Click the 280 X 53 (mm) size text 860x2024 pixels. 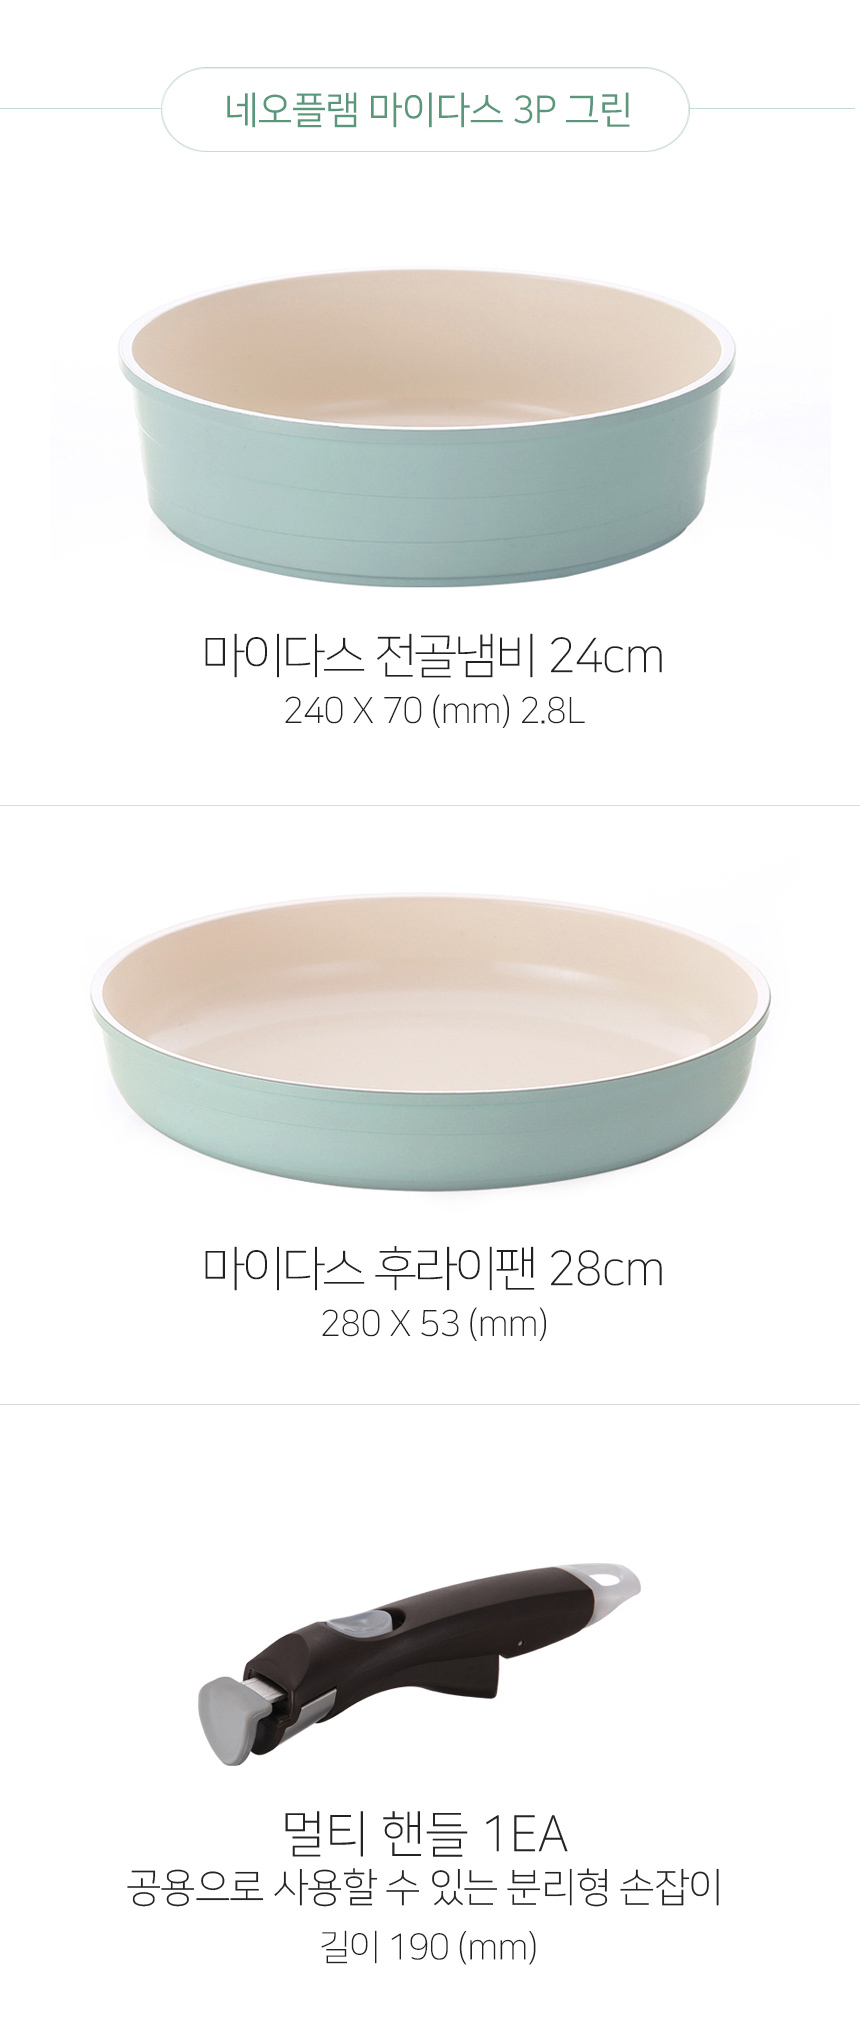[434, 1324]
